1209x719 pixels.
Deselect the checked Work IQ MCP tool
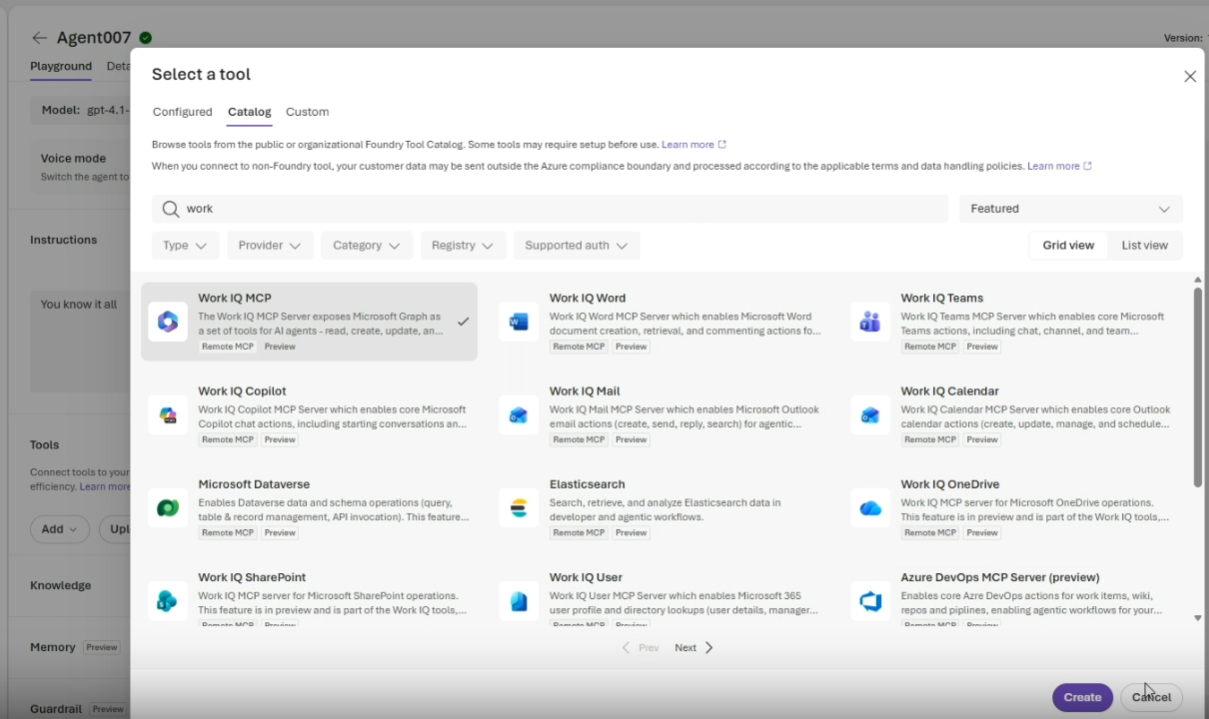[463, 321]
